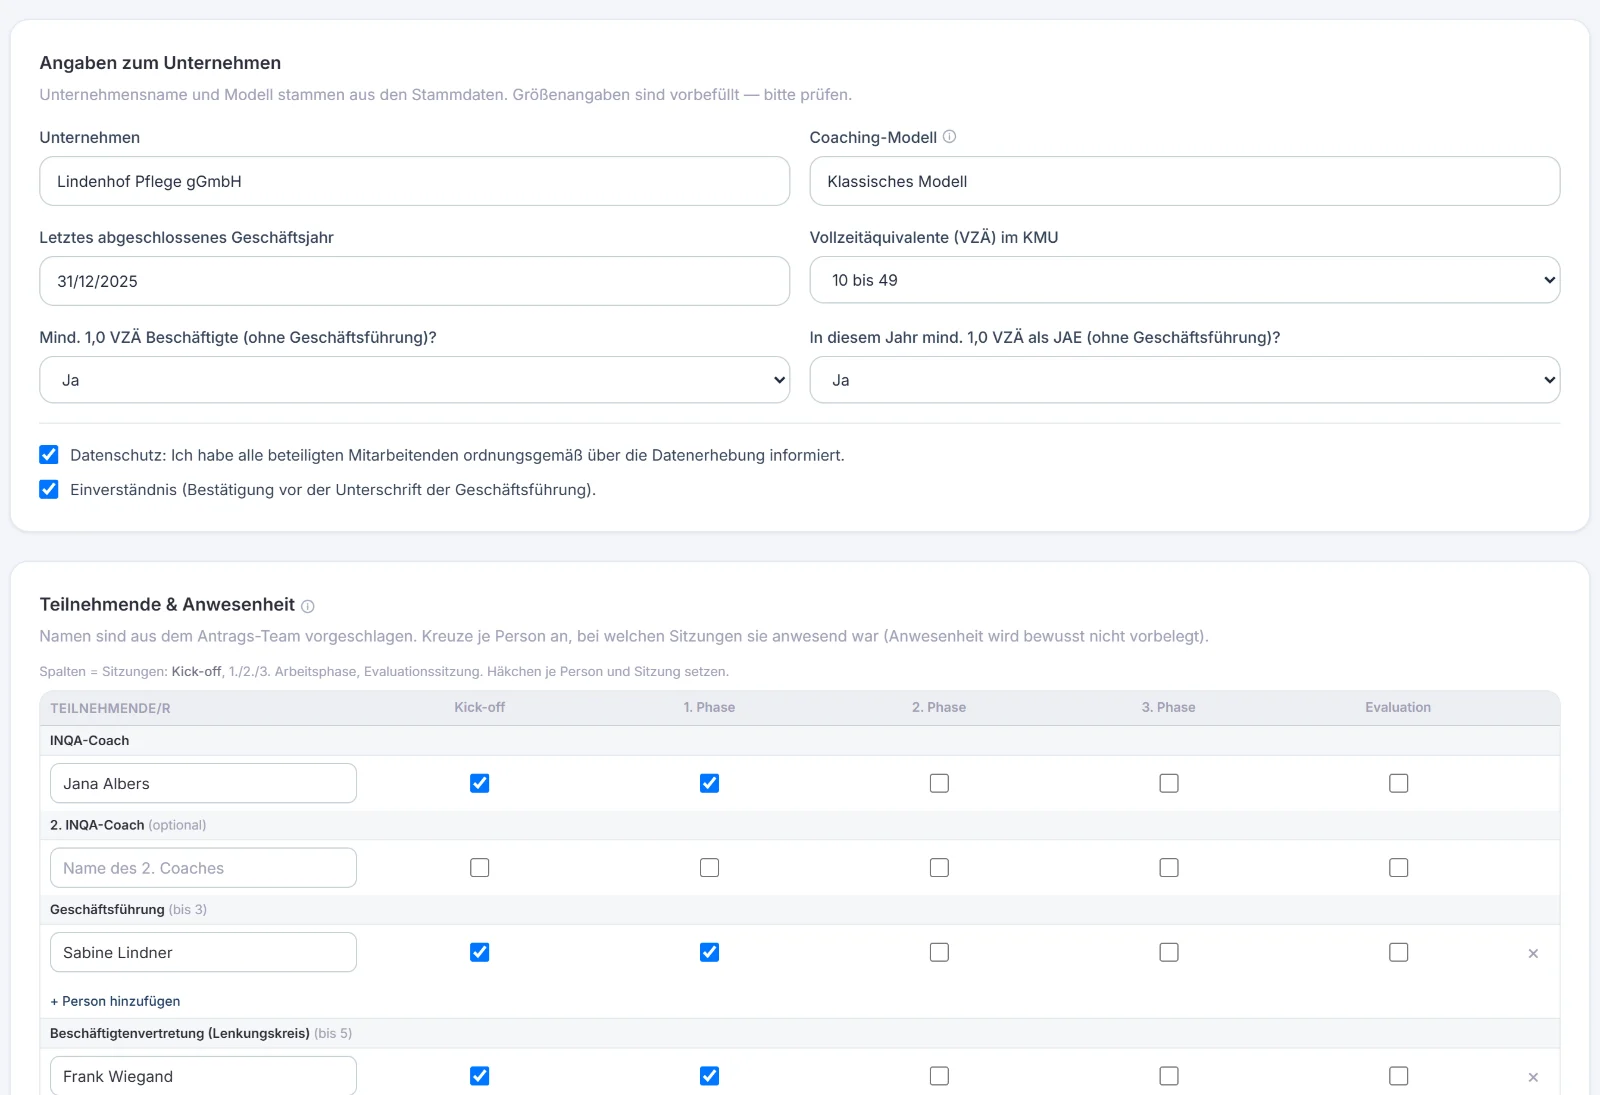This screenshot has width=1600, height=1095.
Task: Open the JAE mind. 1,0 VZÄ dropdown
Action: pos(1184,380)
